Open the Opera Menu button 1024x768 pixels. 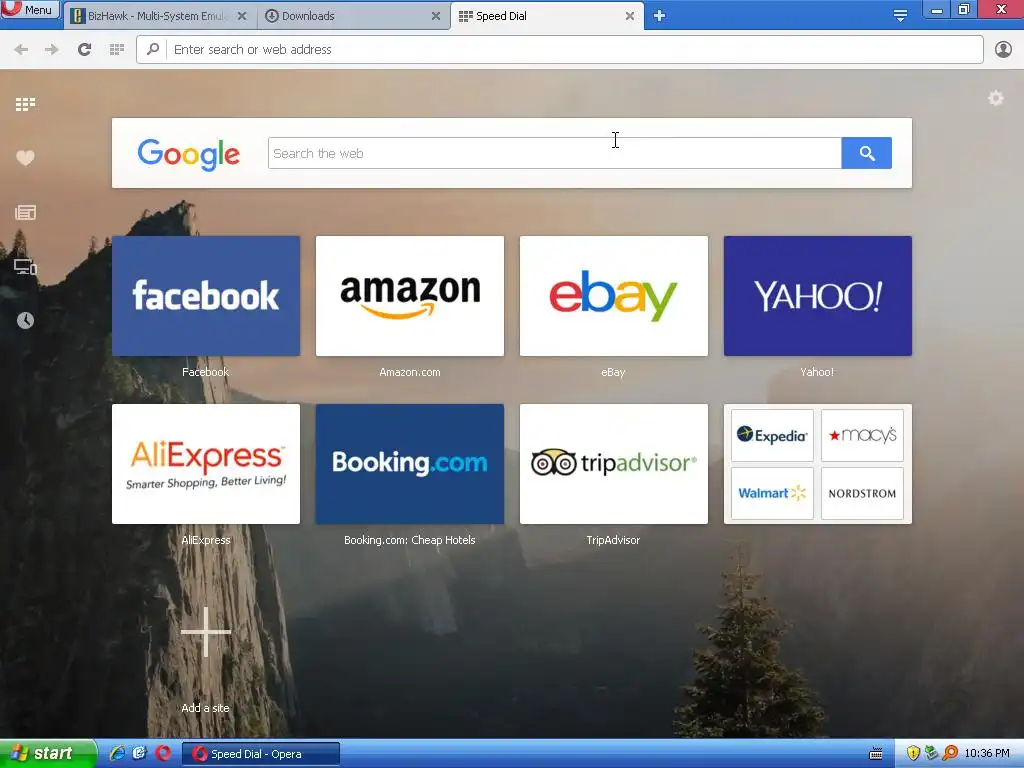click(30, 10)
